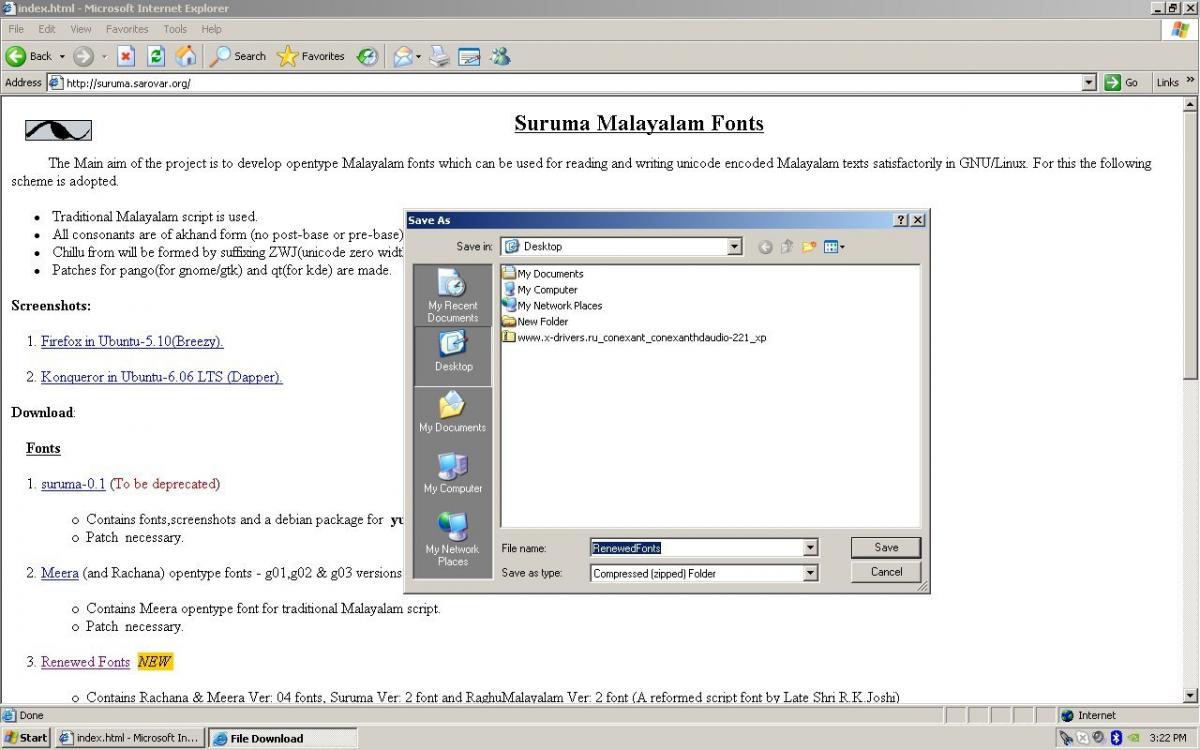Open the Tools menu
1200x750 pixels.
pyautogui.click(x=175, y=29)
